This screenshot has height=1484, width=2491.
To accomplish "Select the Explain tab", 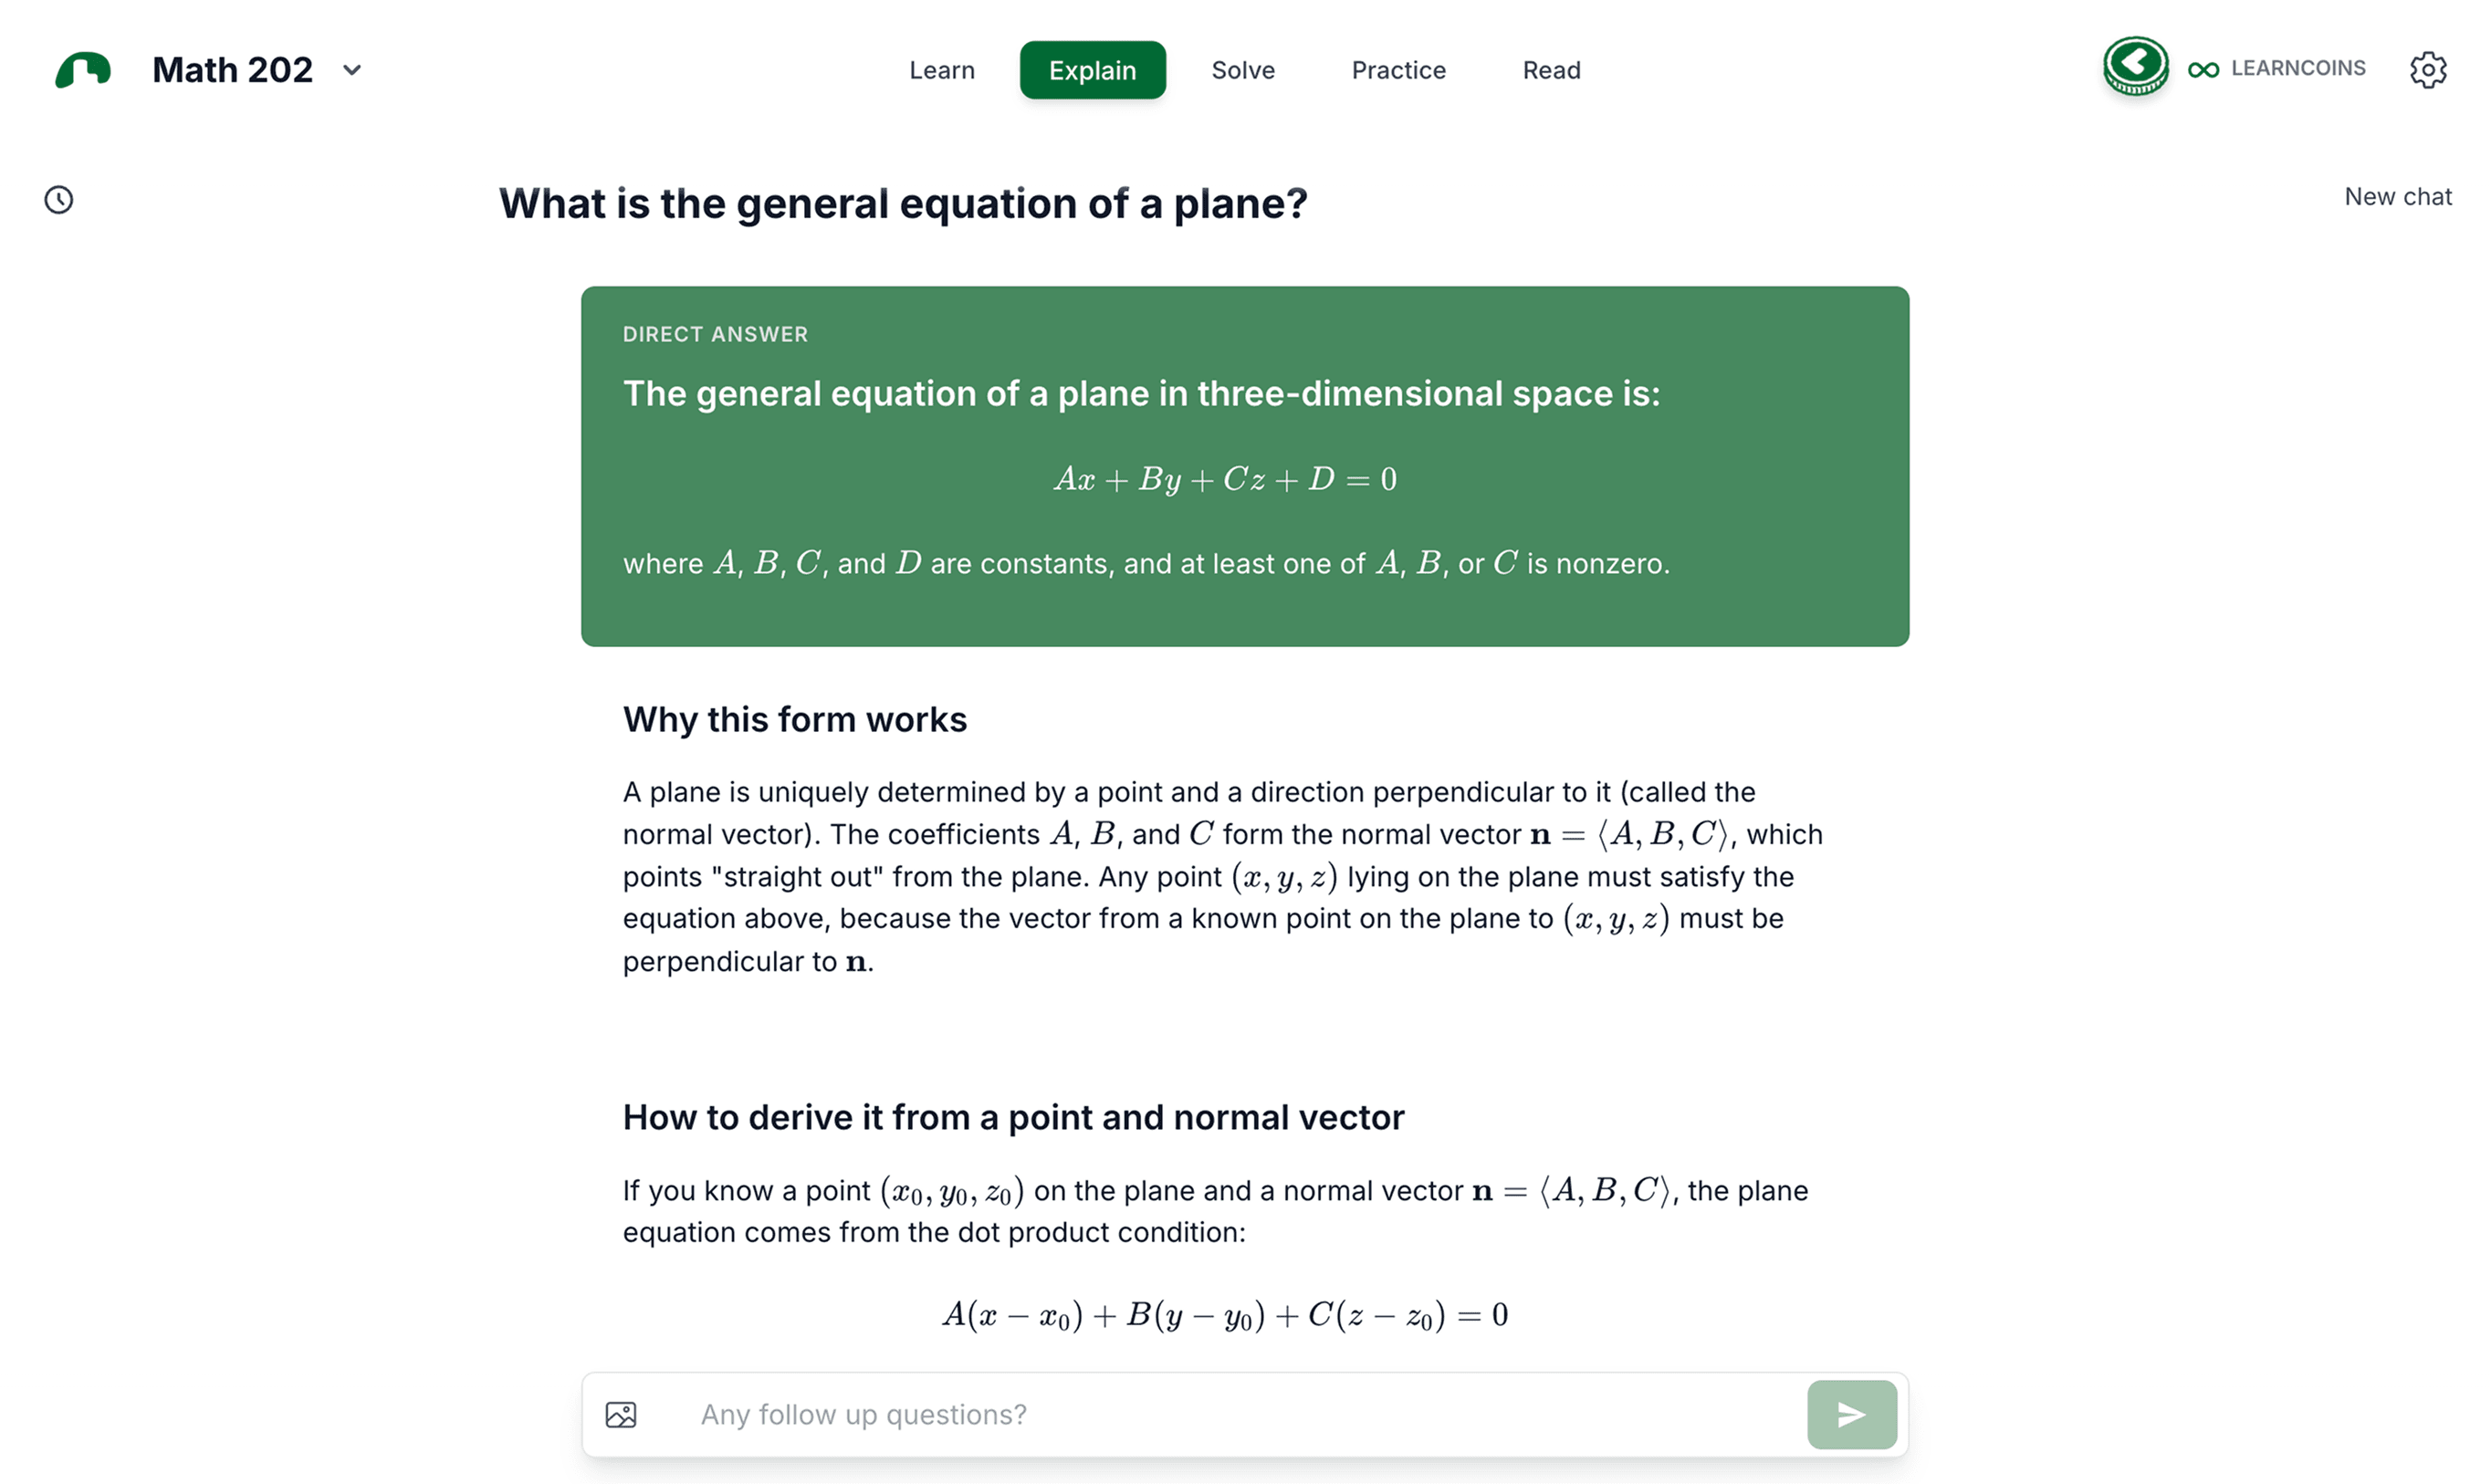I will point(1092,70).
